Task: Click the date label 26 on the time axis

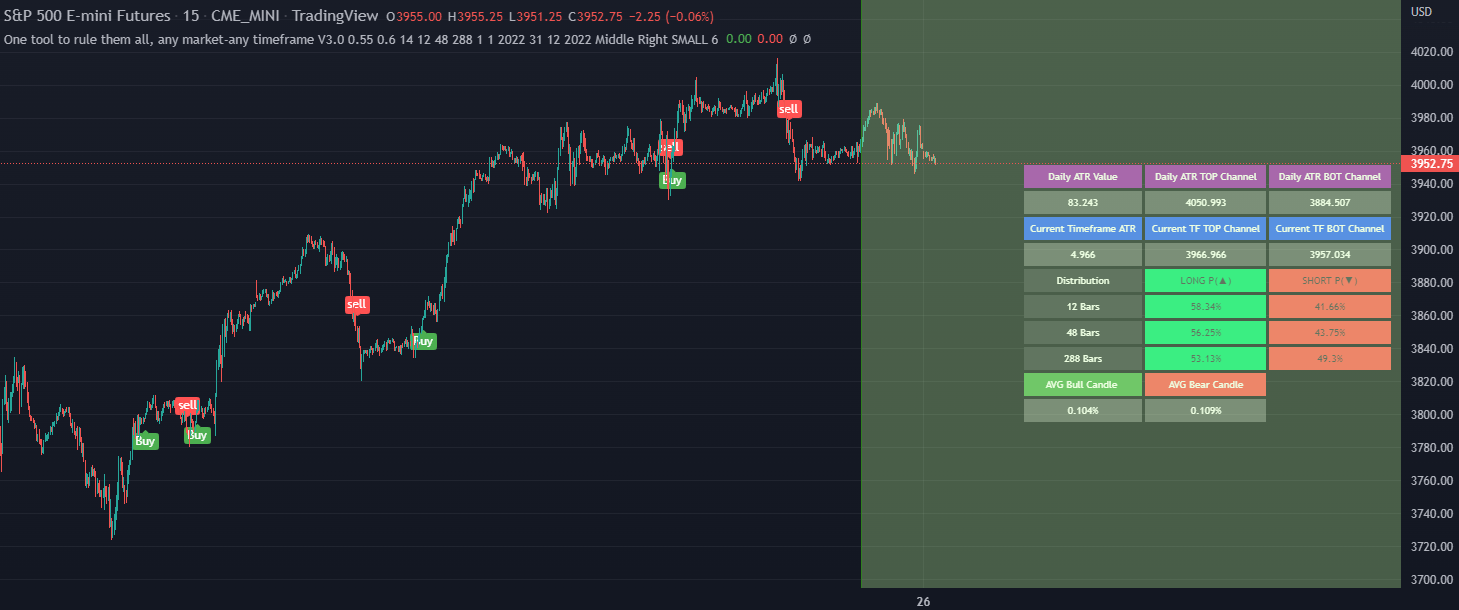Action: 923,602
